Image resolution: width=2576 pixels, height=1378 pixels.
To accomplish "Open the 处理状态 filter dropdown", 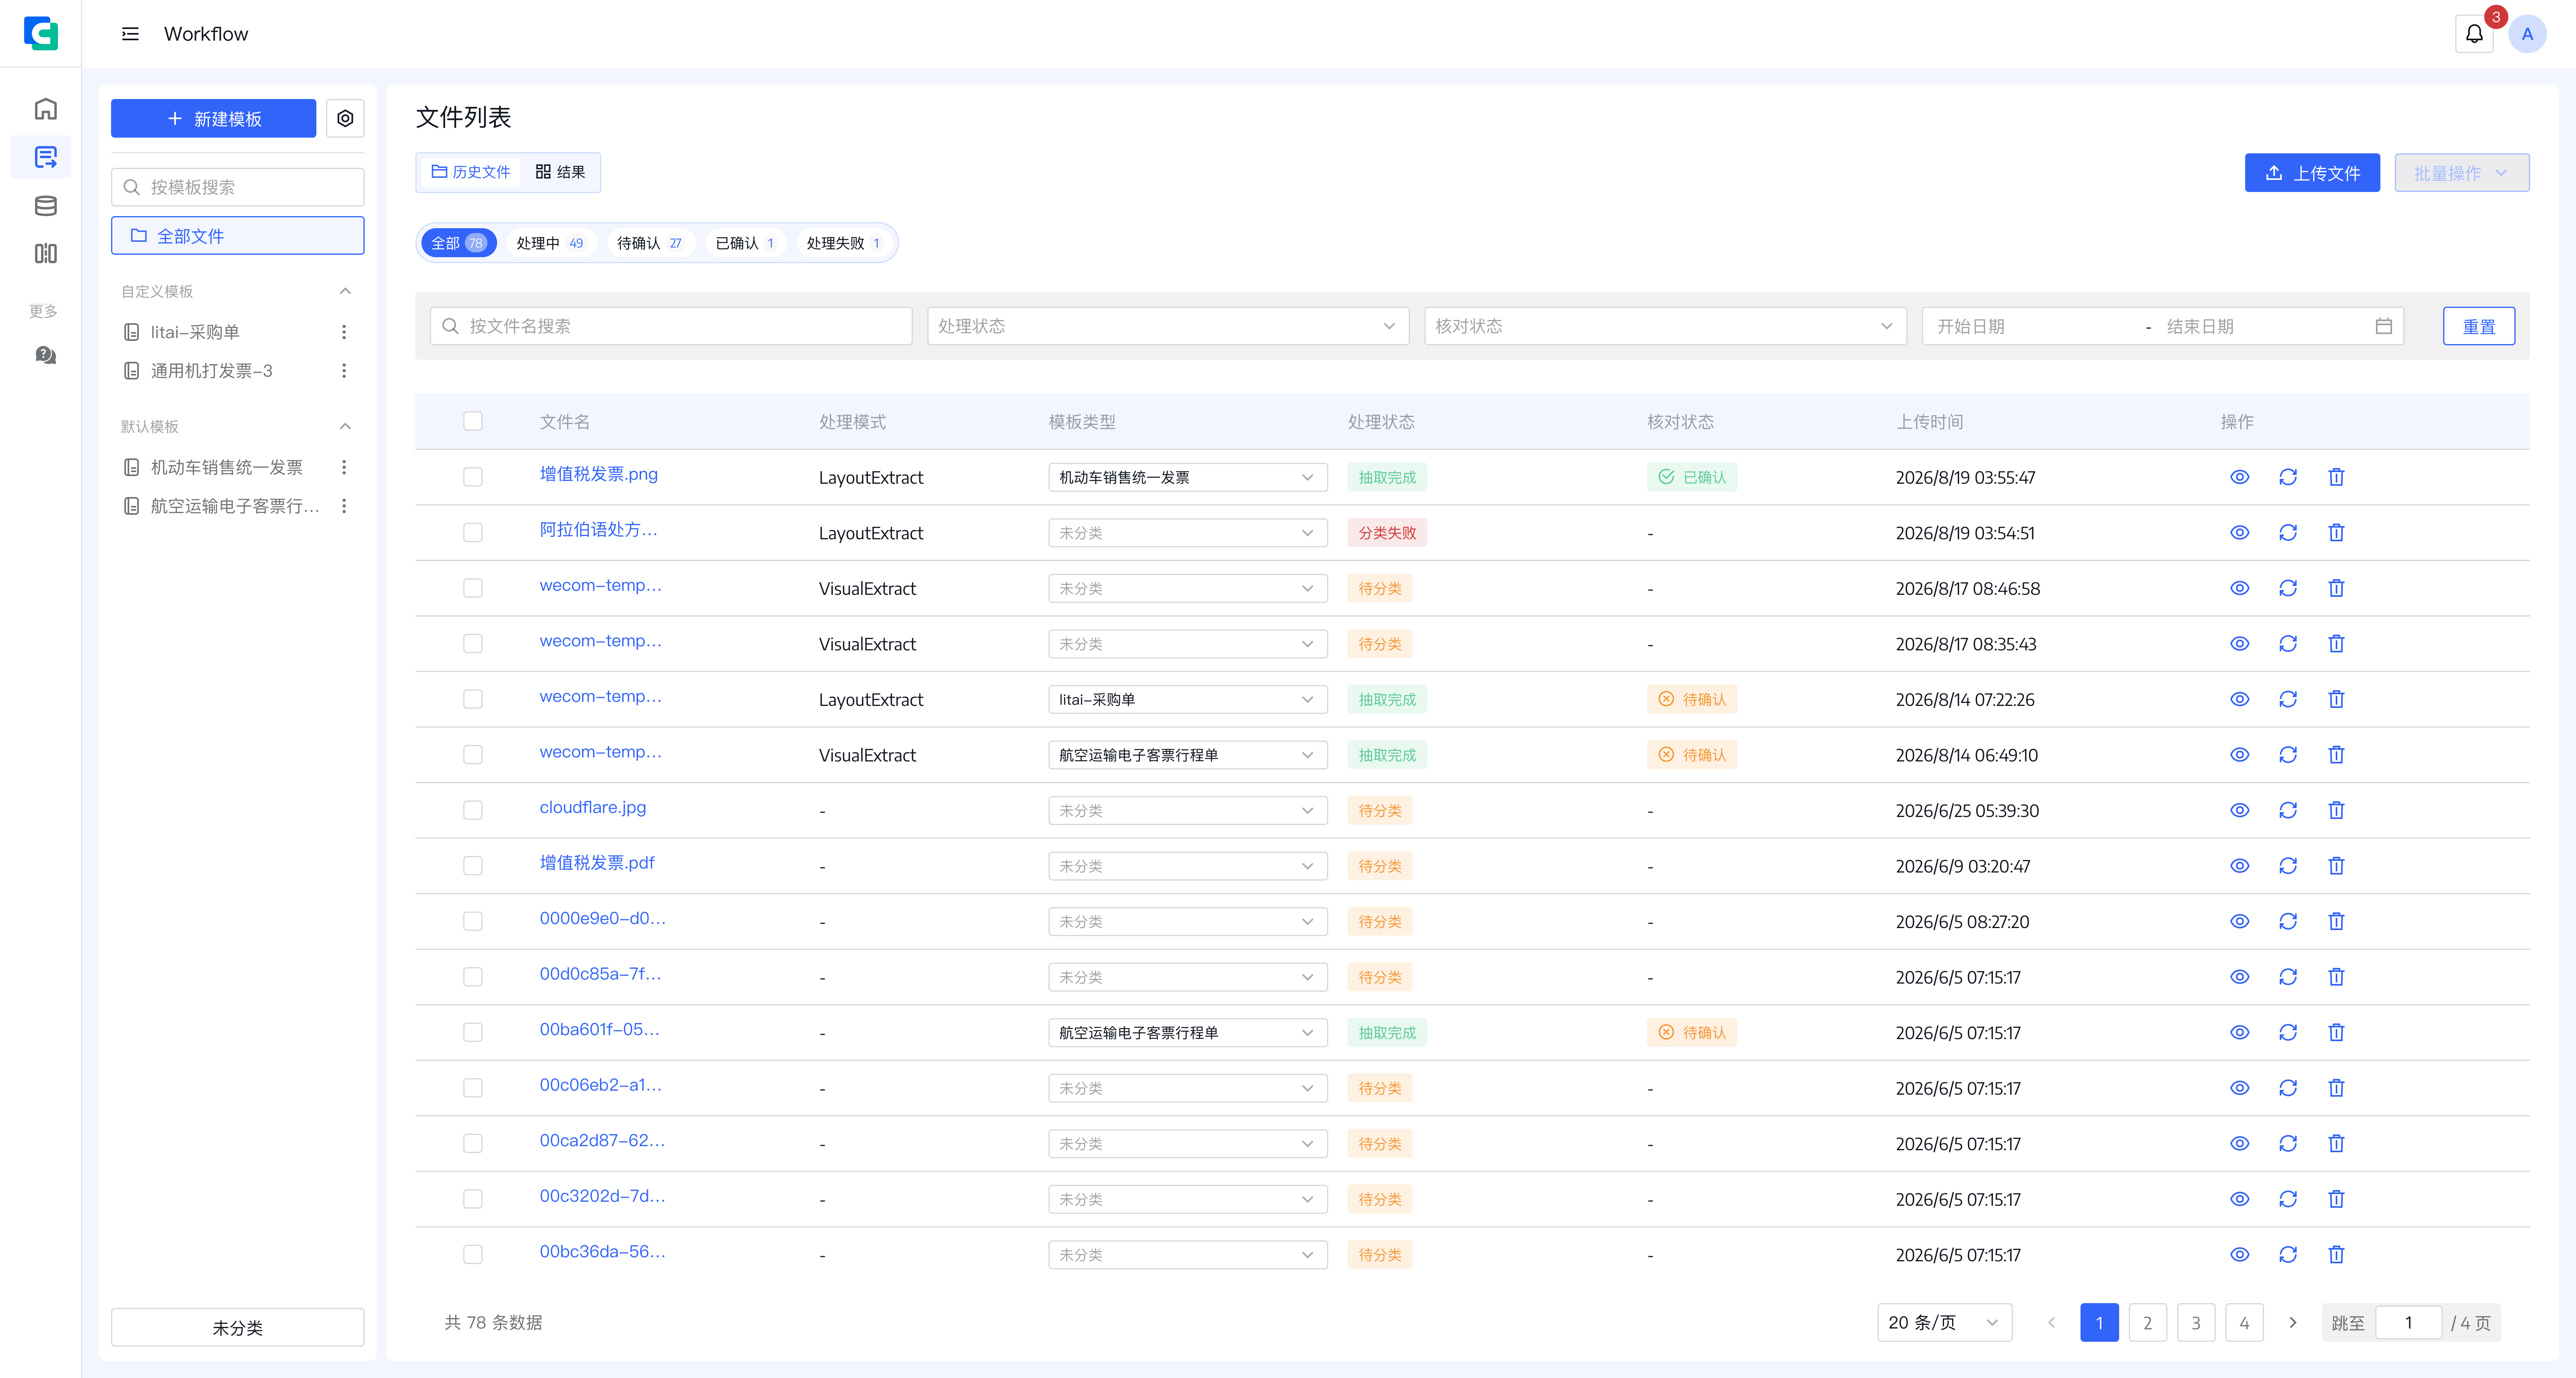I will click(1168, 326).
